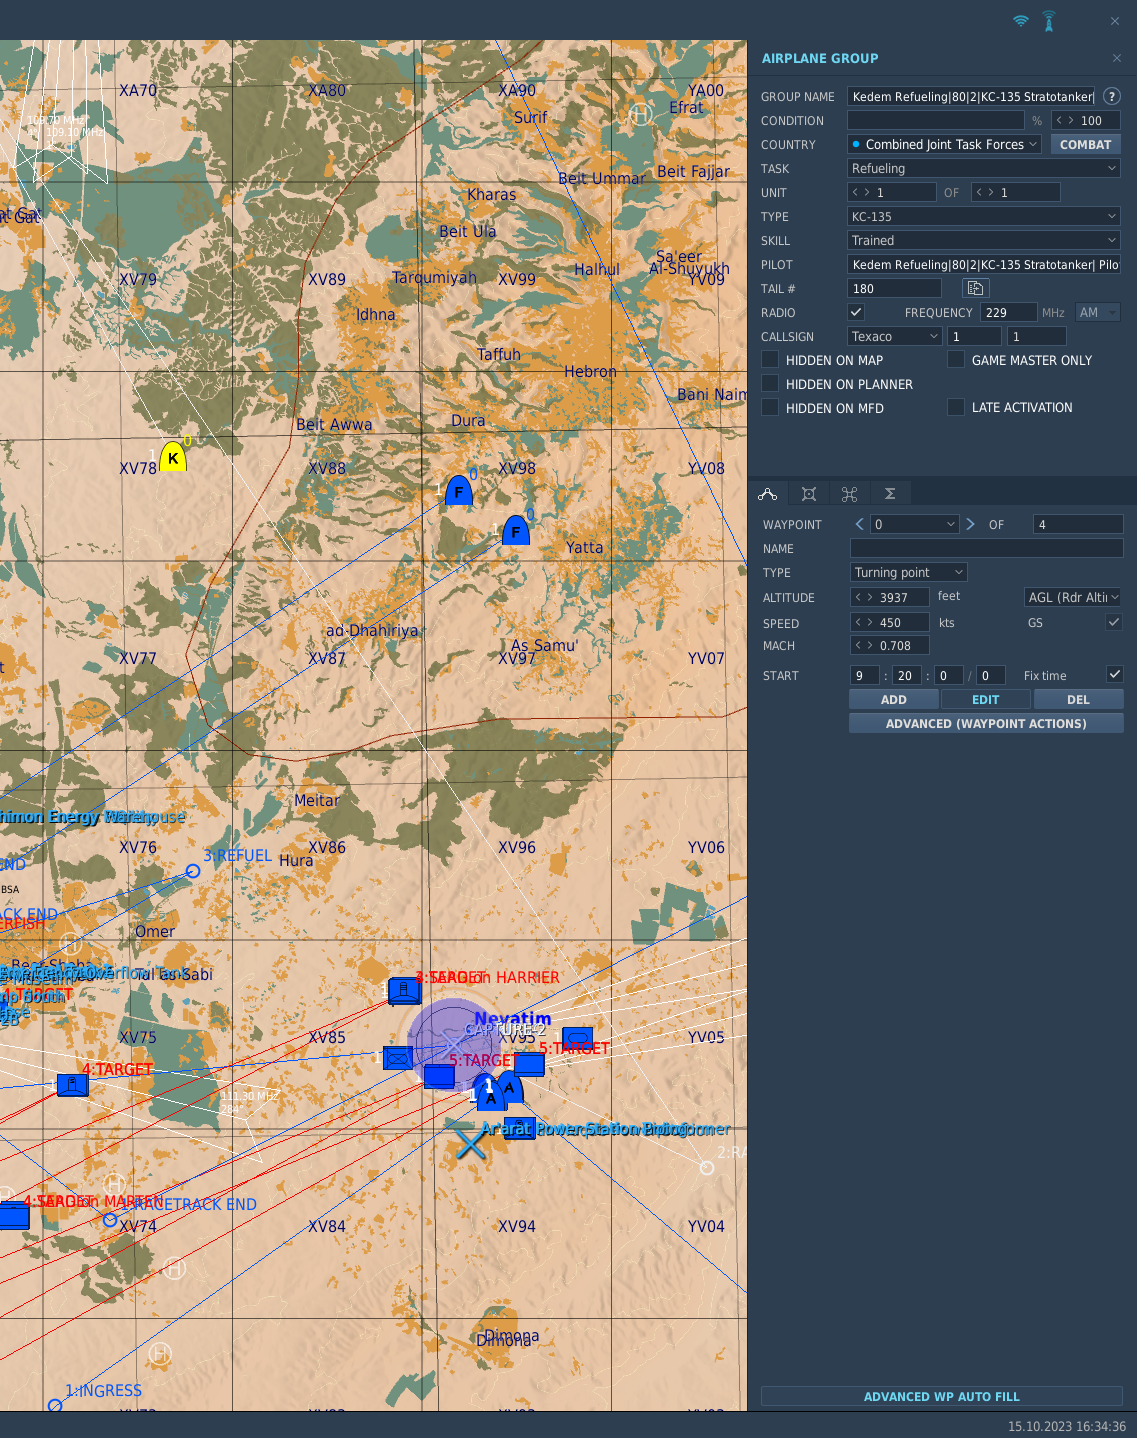Switch to the summary sigma tab

(889, 493)
